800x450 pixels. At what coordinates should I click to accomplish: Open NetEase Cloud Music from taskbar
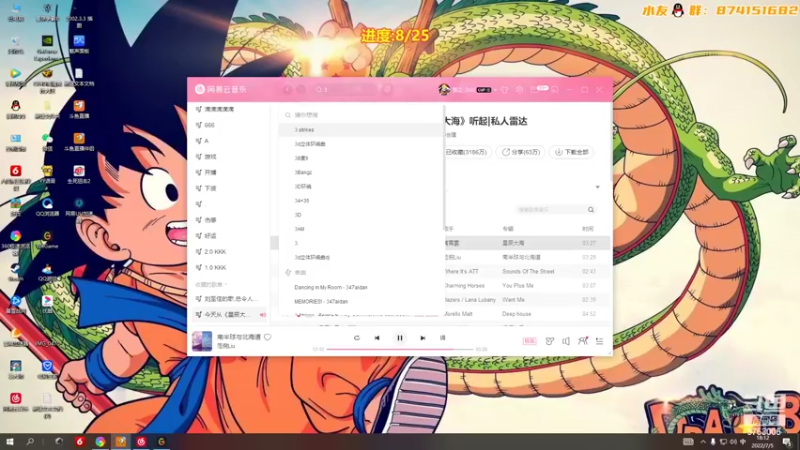click(141, 442)
